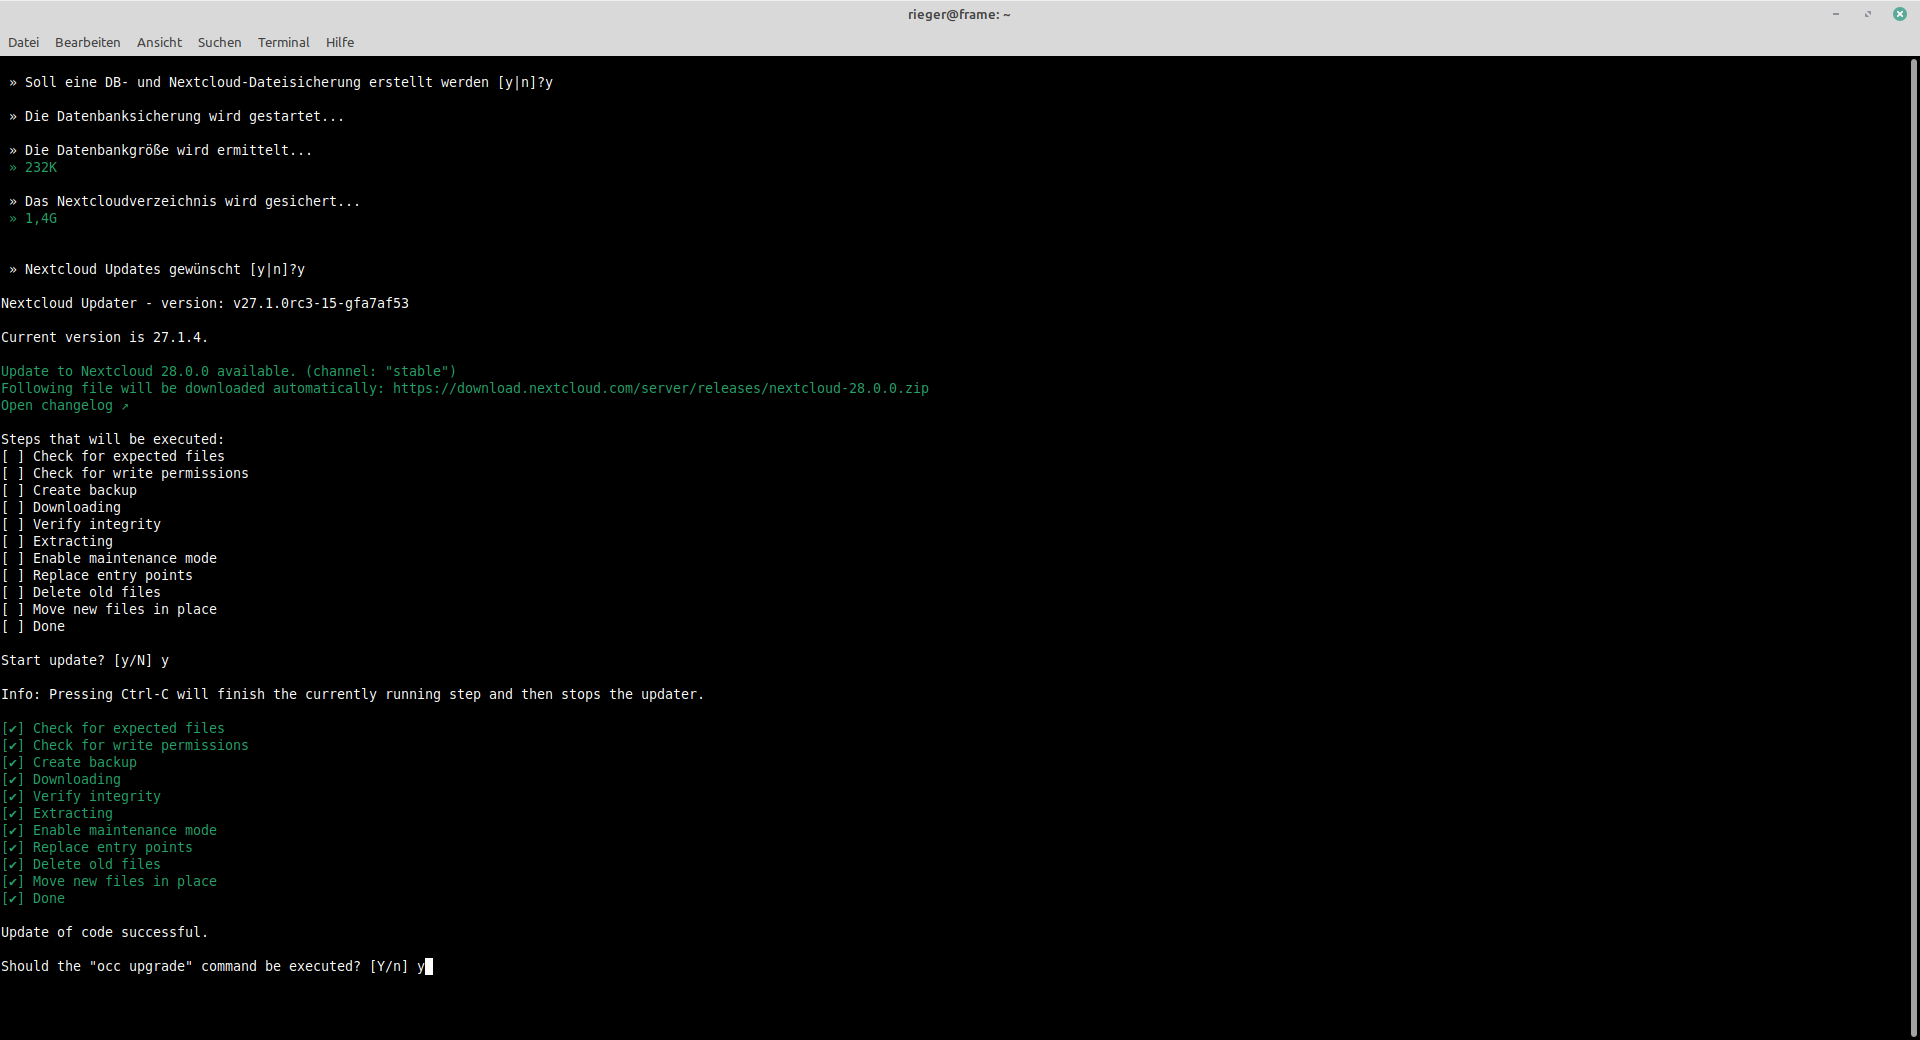Click 'Das Nextcloudverzeichnis wird gesichert...' line
The image size is (1920, 1040).
[185, 201]
